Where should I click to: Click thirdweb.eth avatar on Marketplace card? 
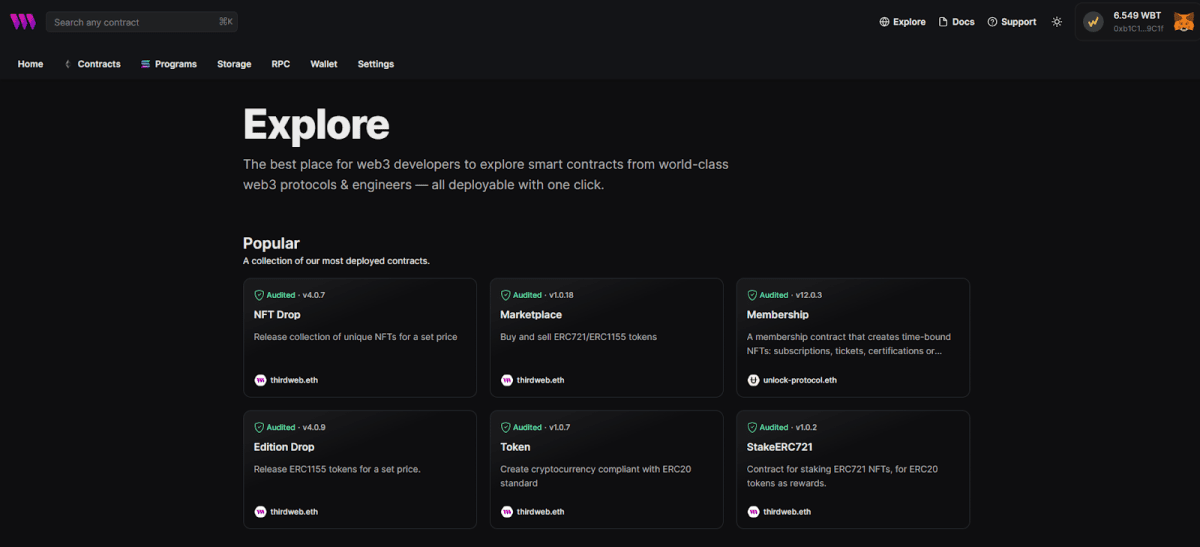[506, 380]
